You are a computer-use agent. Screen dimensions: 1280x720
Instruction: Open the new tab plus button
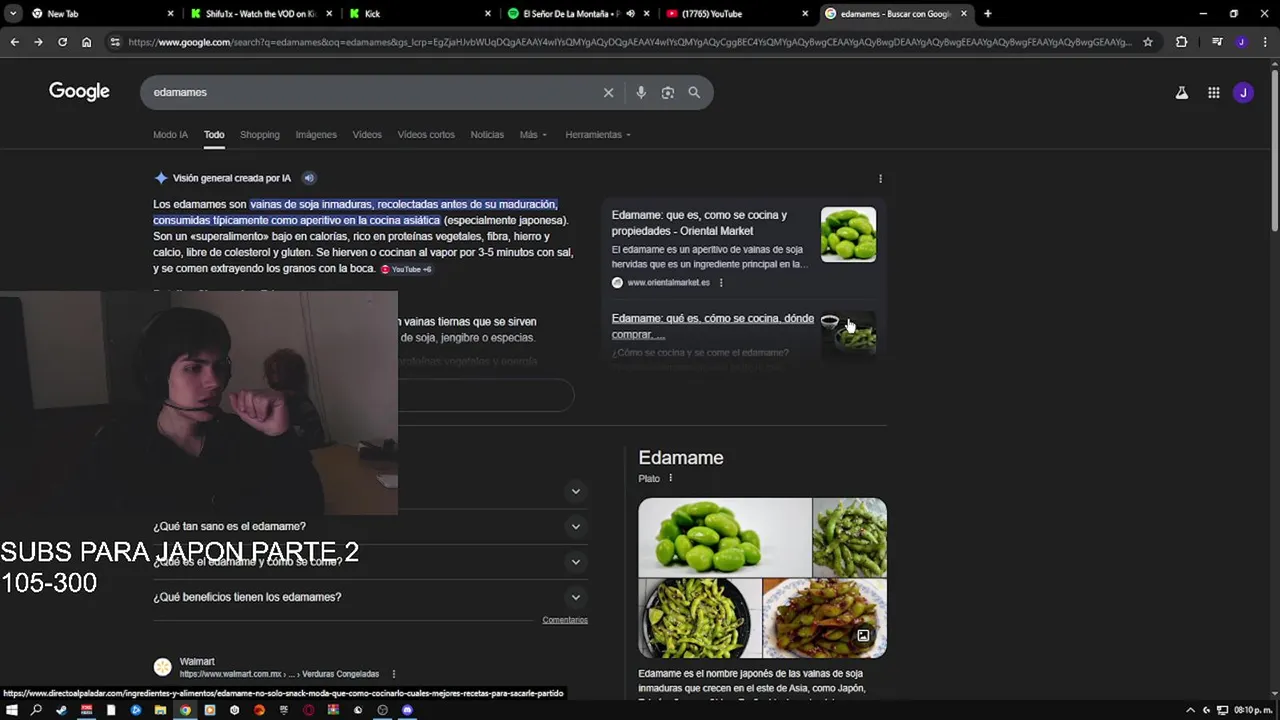(987, 13)
